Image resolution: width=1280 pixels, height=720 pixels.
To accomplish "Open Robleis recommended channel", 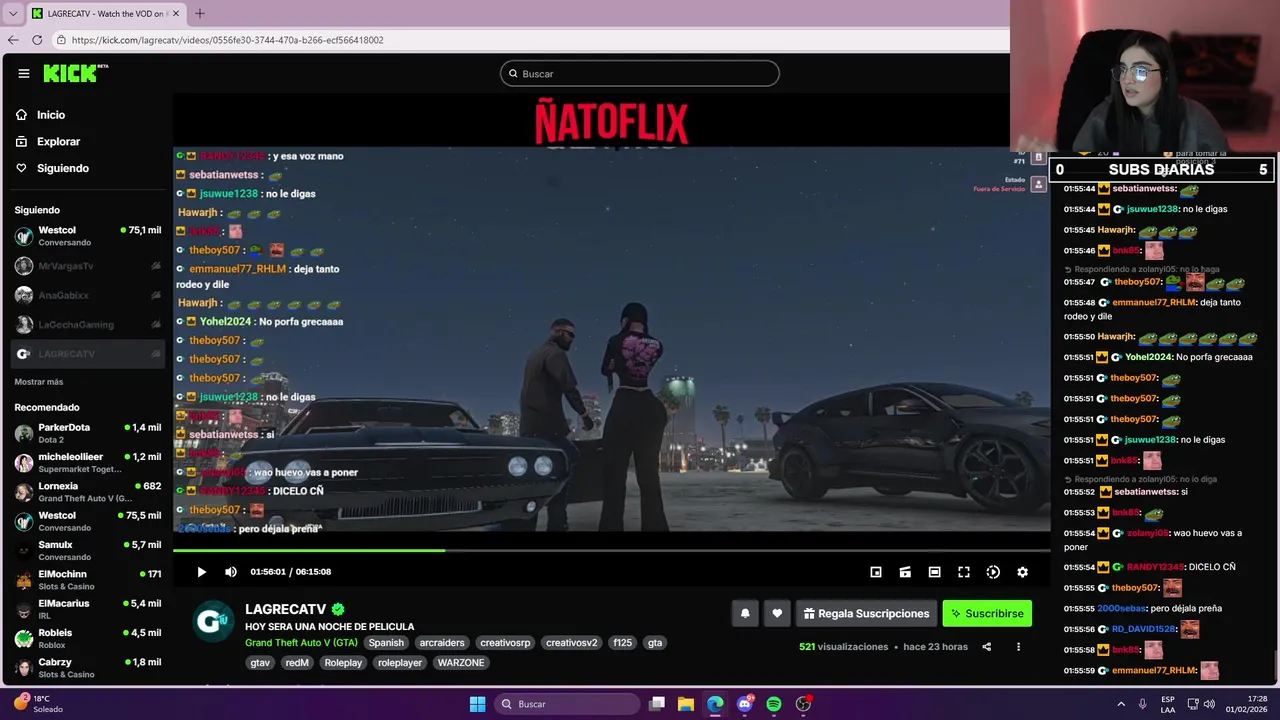I will [x=88, y=638].
